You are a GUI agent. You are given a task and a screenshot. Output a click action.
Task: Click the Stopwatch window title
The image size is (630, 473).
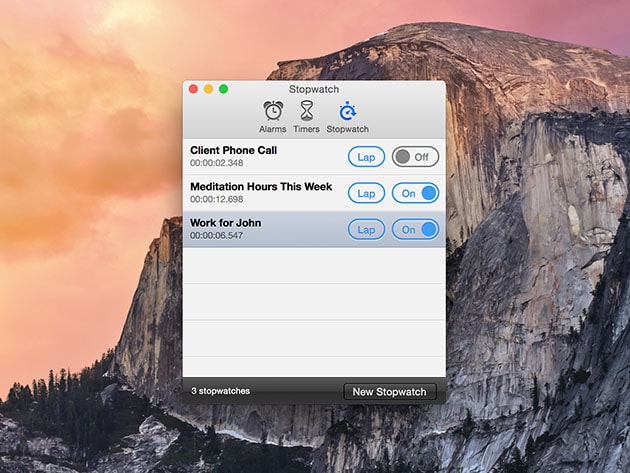pyautogui.click(x=314, y=89)
